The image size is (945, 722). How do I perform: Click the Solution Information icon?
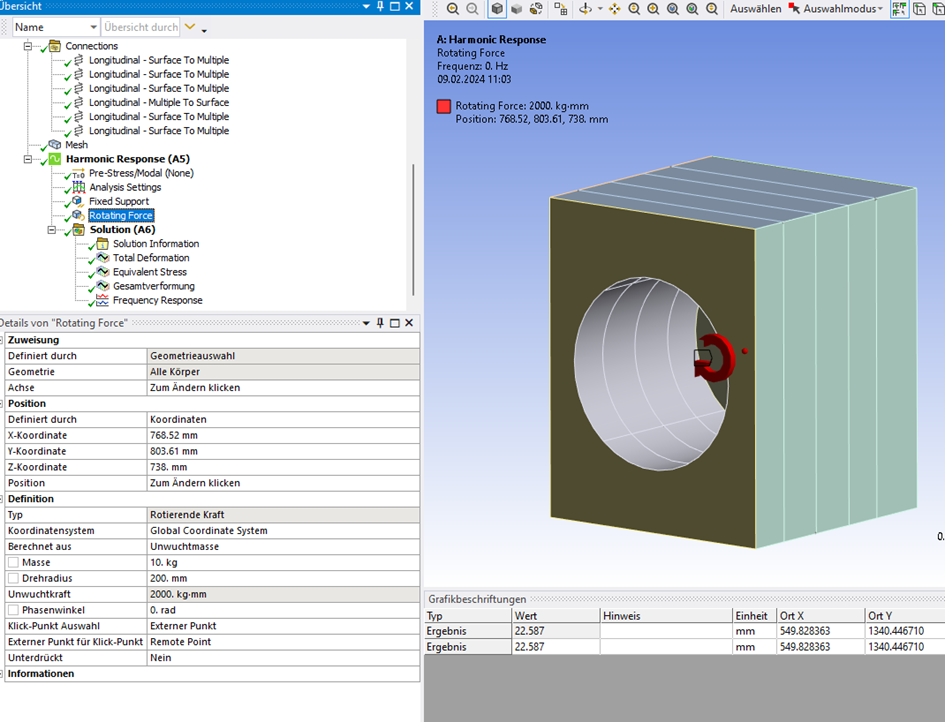[x=101, y=244]
